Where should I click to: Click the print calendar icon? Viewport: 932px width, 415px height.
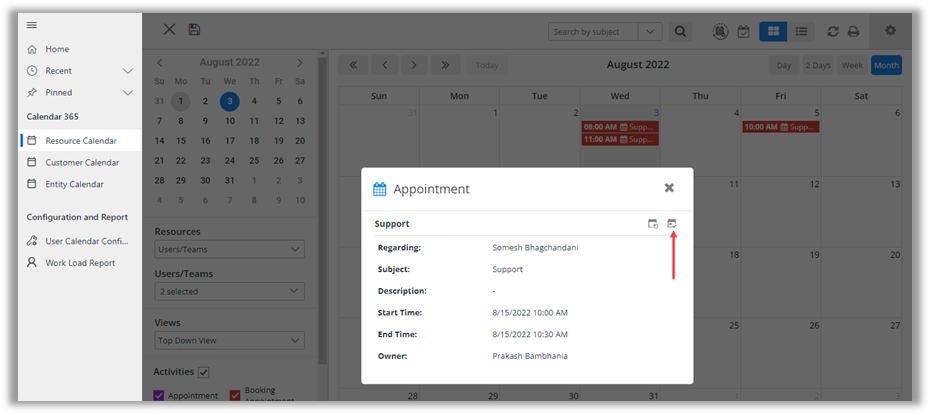click(853, 32)
